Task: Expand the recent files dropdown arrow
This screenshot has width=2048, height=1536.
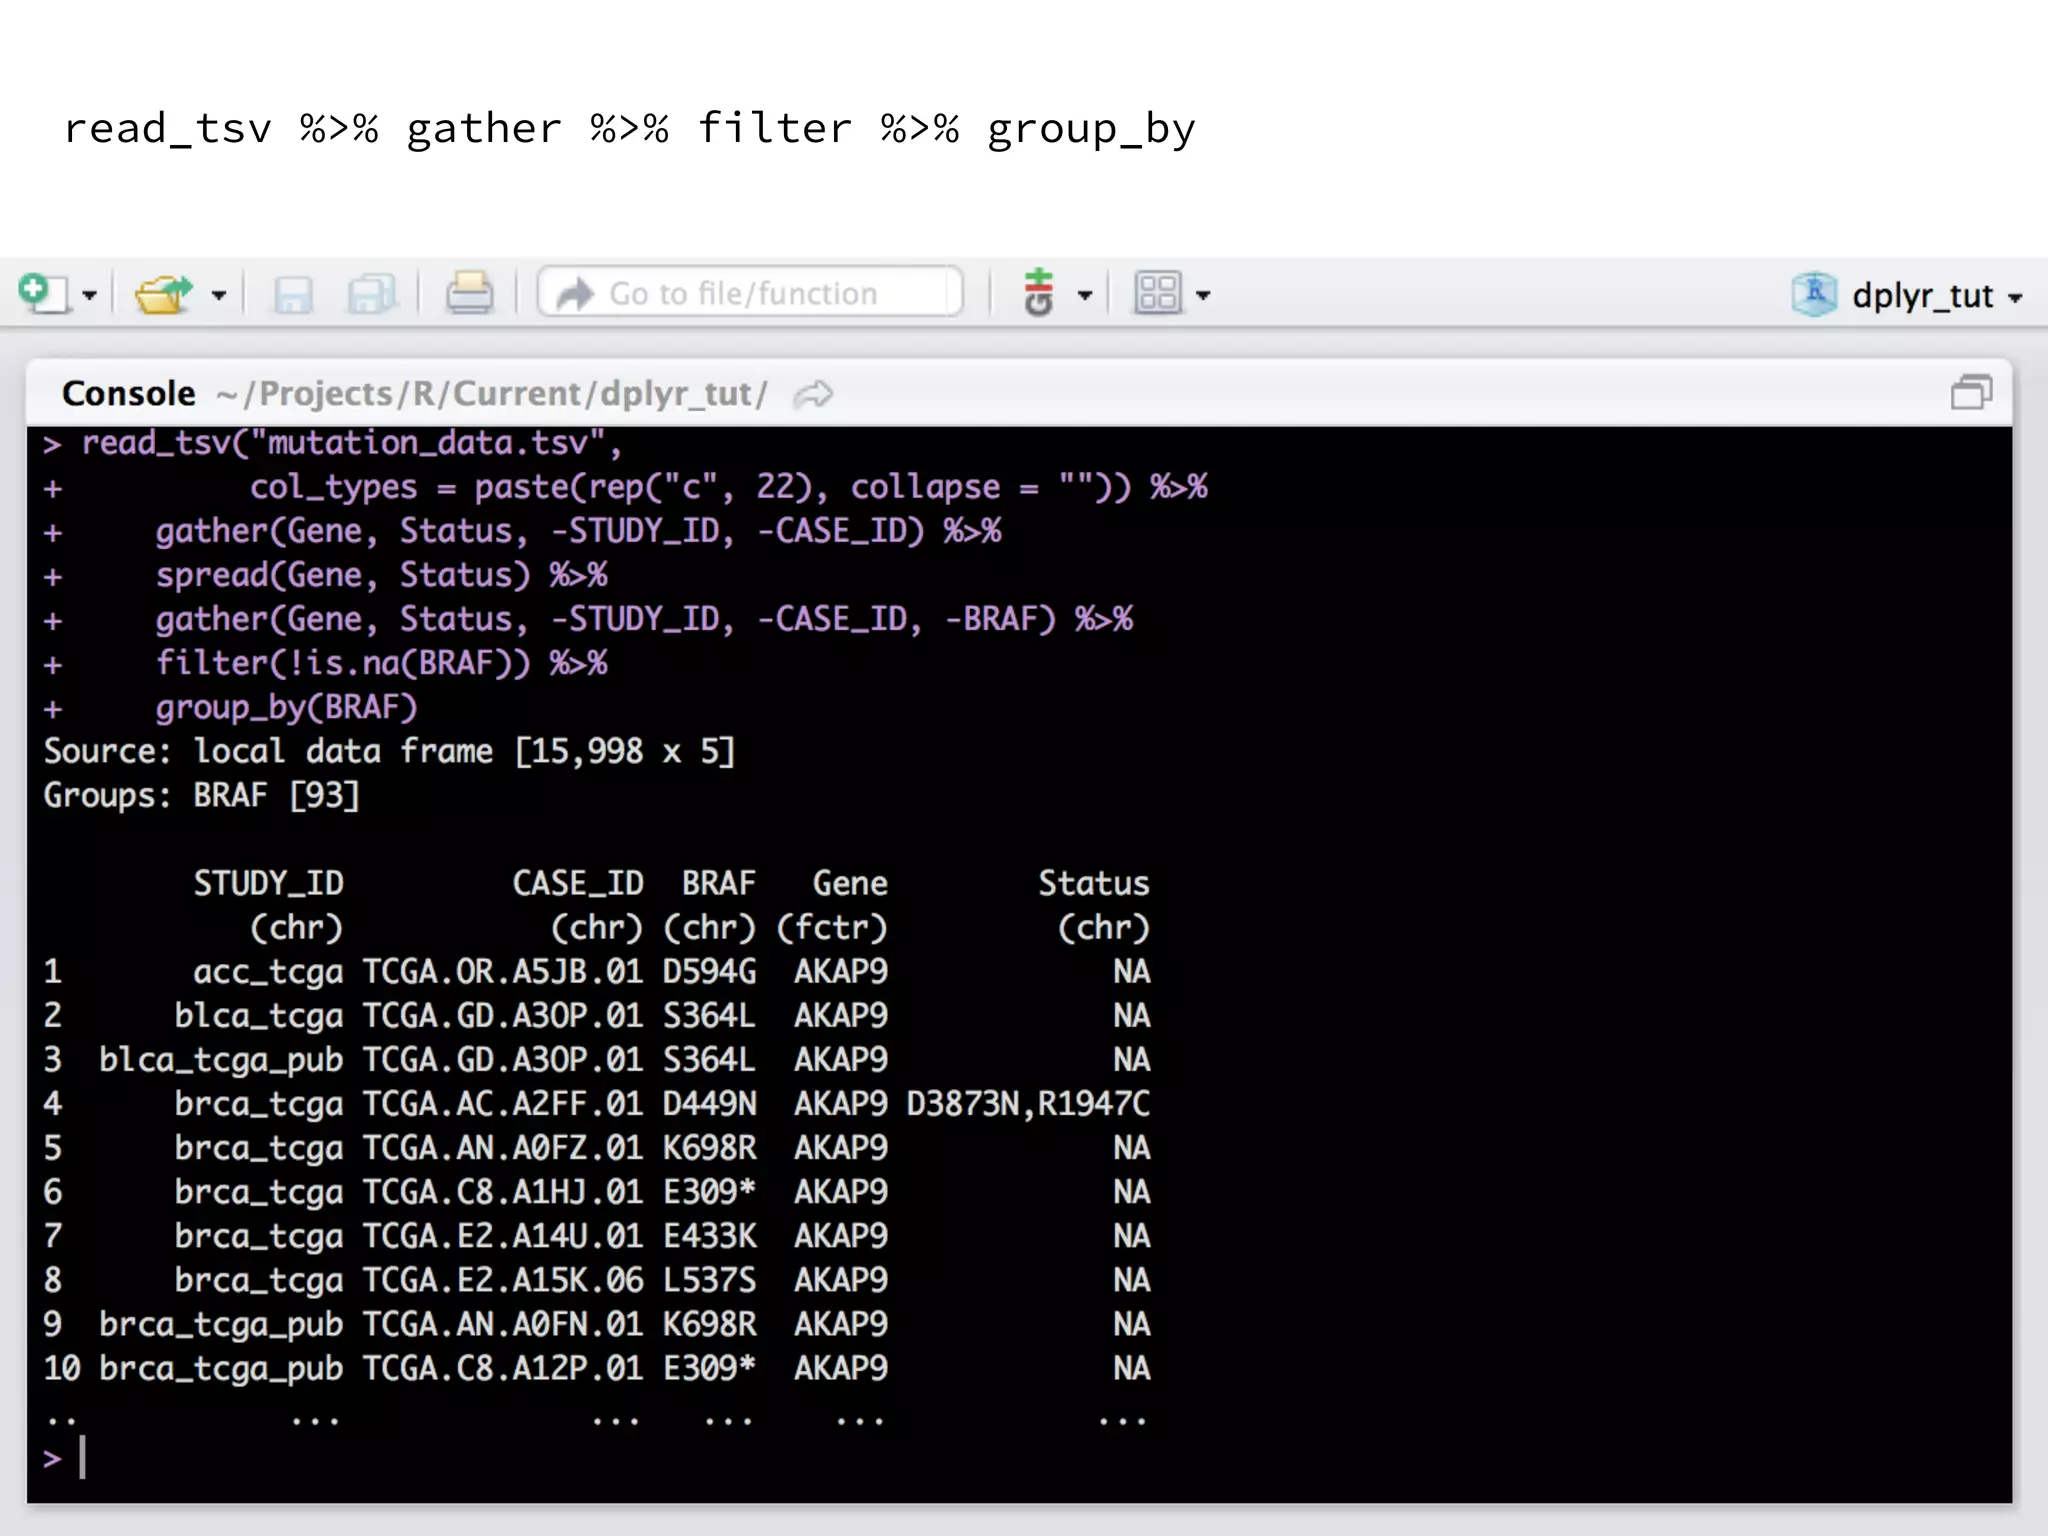Action: [219, 296]
